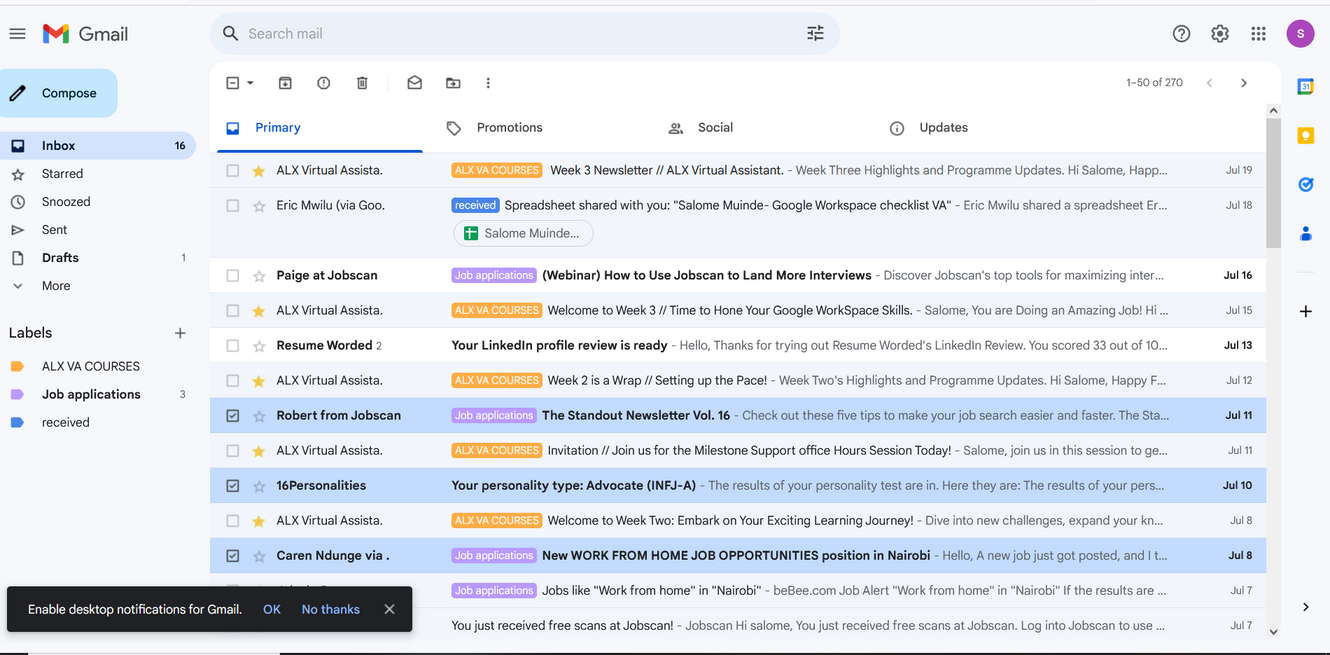Delete selected emails with trash icon
The width and height of the screenshot is (1330, 655).
coord(362,83)
